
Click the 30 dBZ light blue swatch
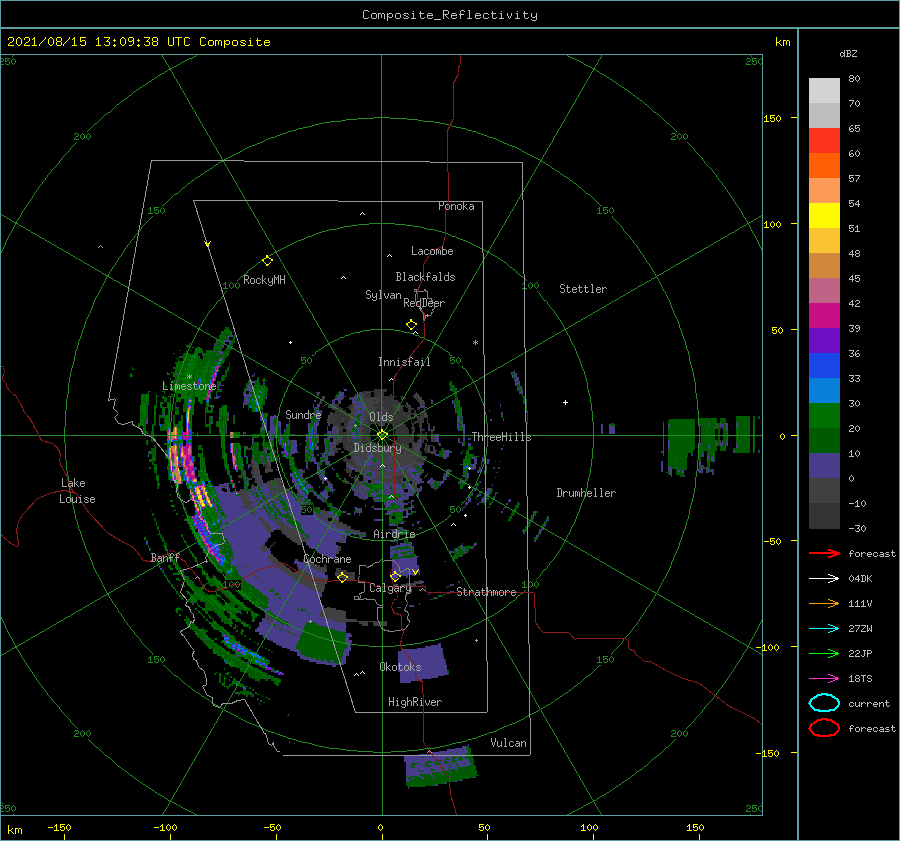(x=824, y=391)
